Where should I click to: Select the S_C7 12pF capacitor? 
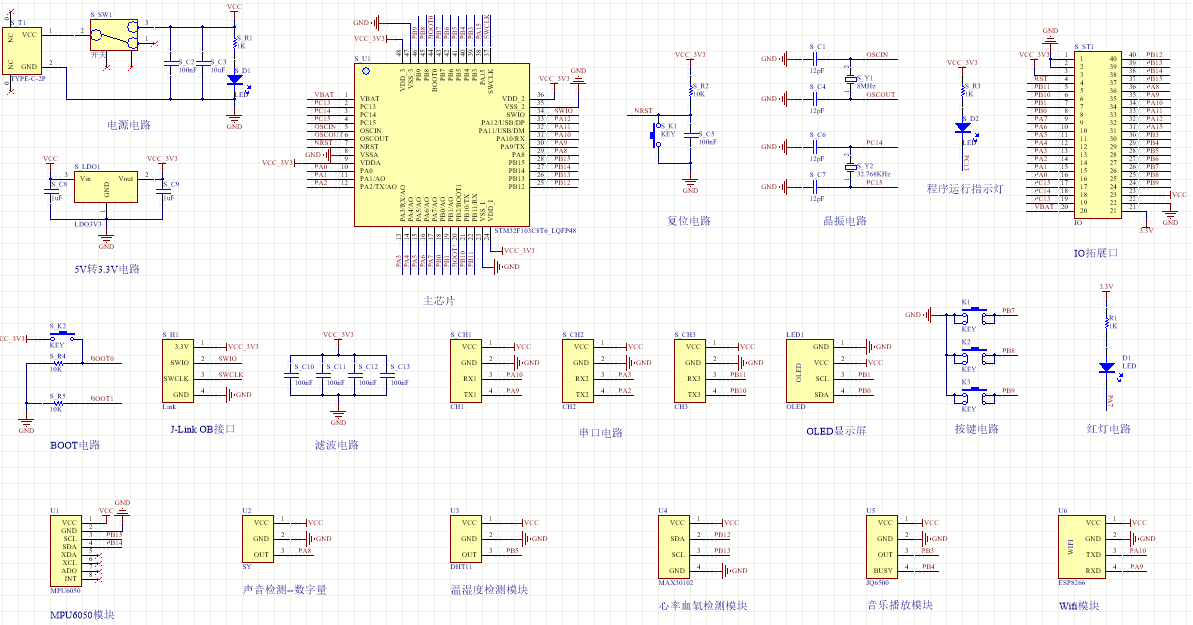[815, 187]
